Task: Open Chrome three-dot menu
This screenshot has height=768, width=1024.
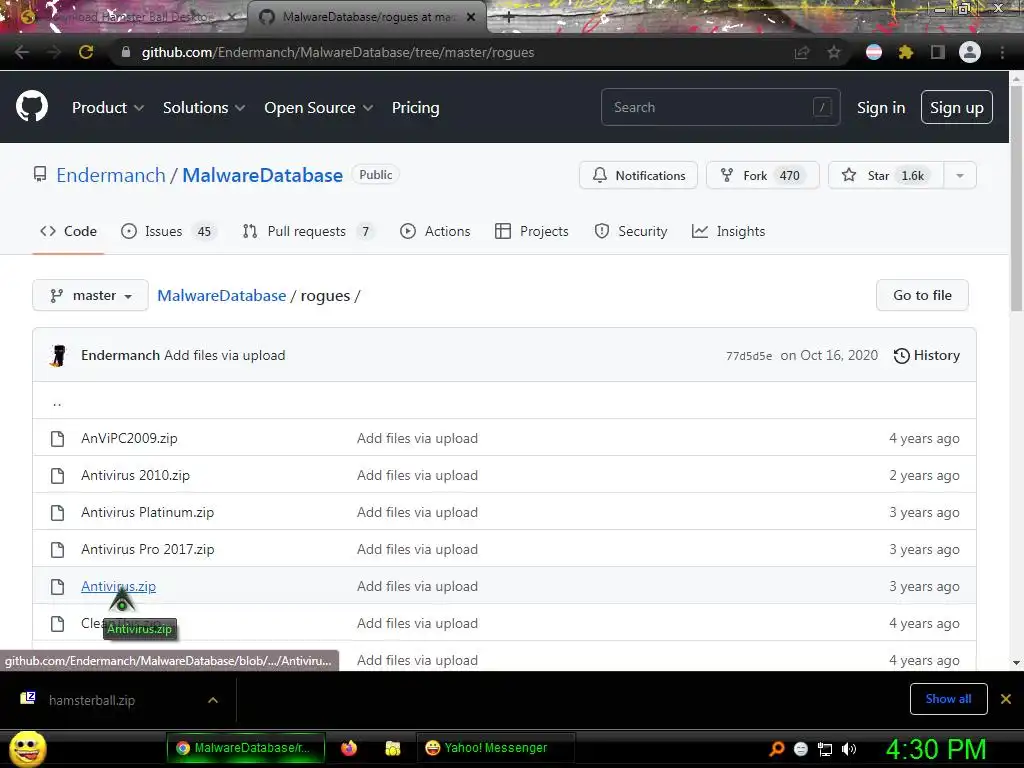Action: pyautogui.click(x=1002, y=52)
